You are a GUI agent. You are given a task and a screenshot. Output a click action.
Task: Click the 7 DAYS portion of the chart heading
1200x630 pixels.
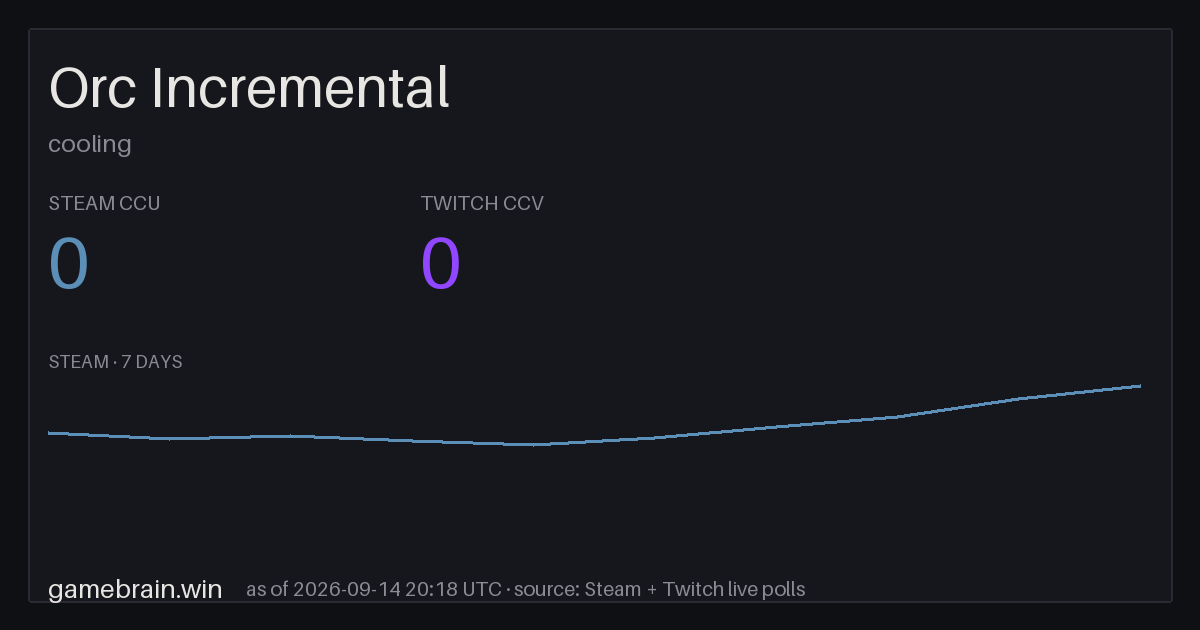152,362
